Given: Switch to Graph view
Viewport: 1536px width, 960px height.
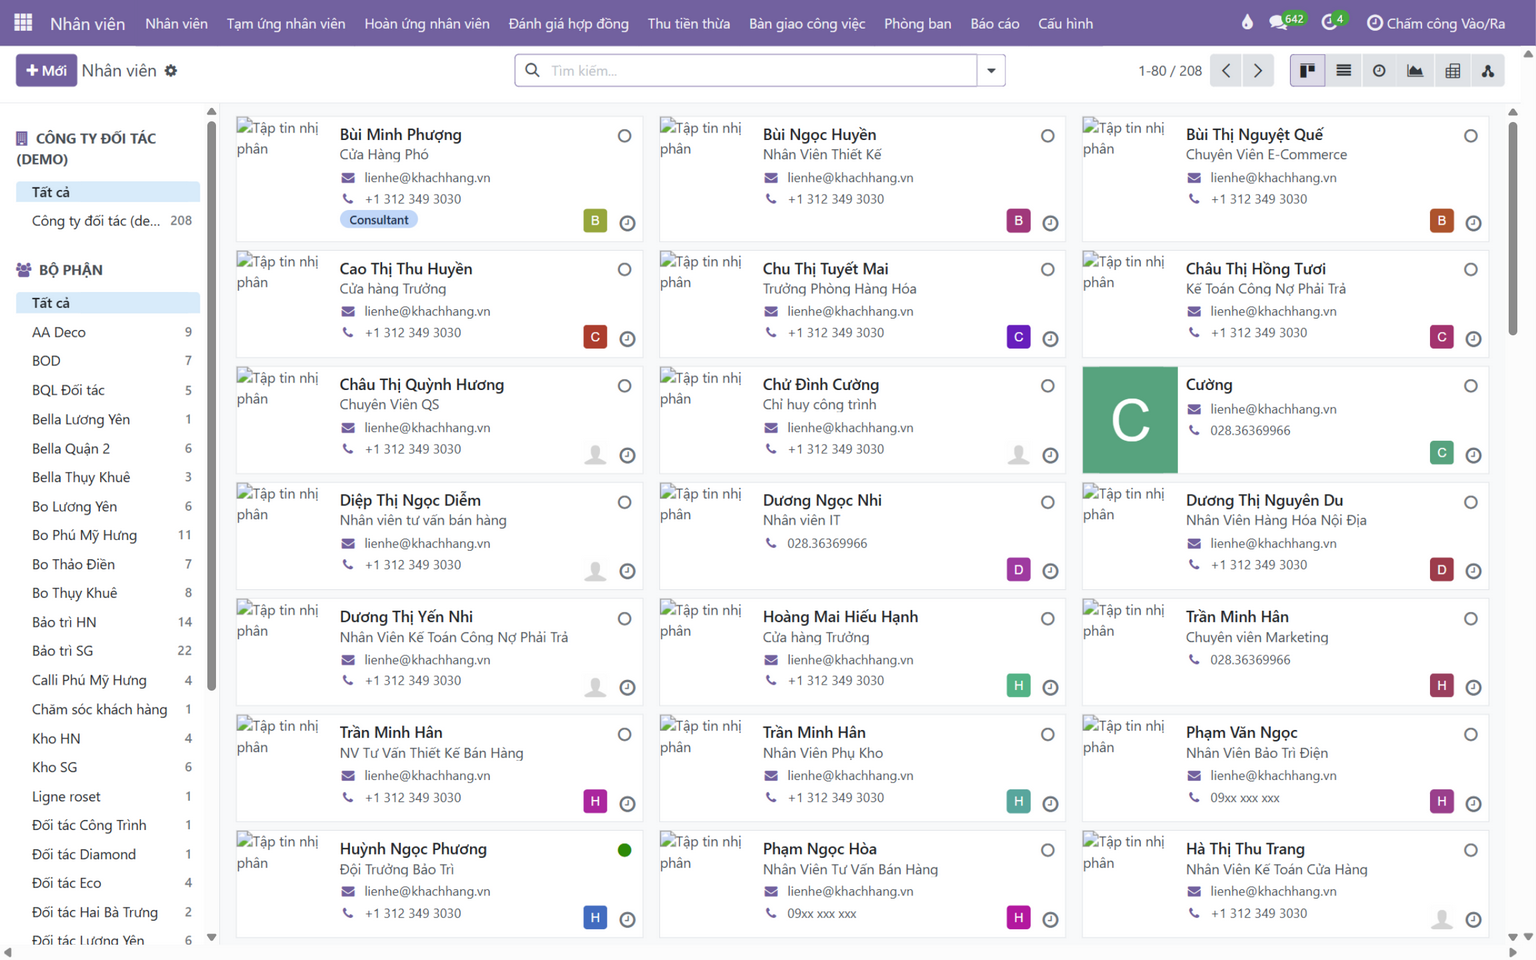Looking at the screenshot, I should click(1415, 71).
